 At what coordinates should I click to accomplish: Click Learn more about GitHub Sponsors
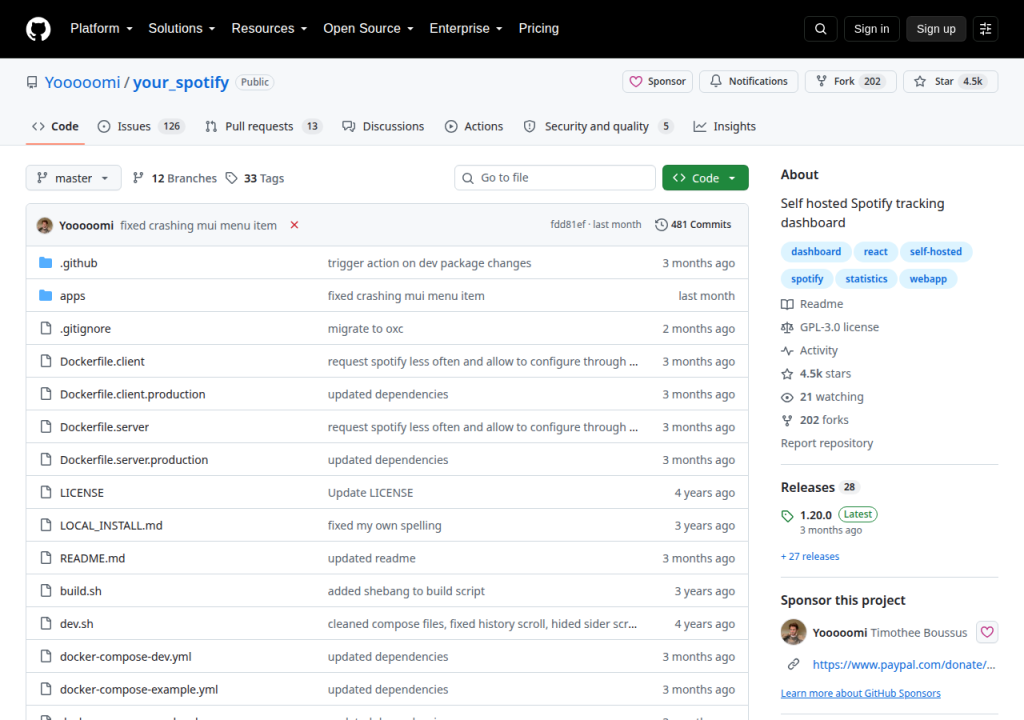coord(861,693)
